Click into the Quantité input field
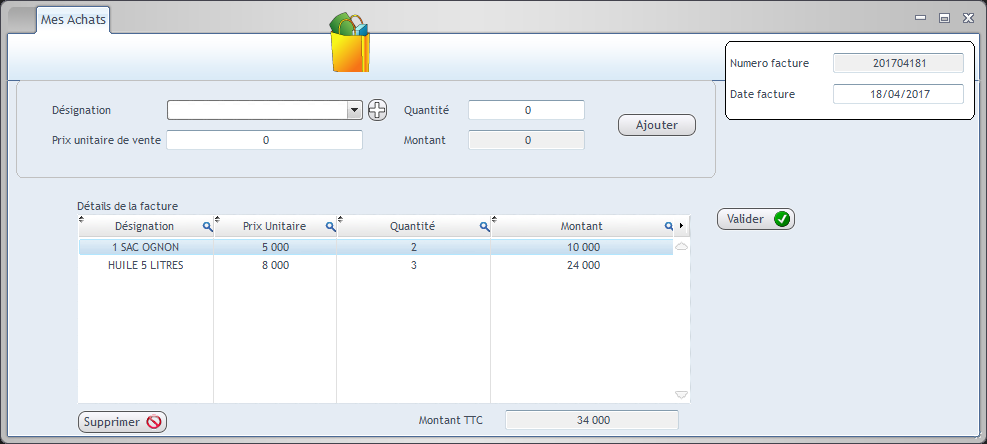This screenshot has width=987, height=444. point(526,110)
